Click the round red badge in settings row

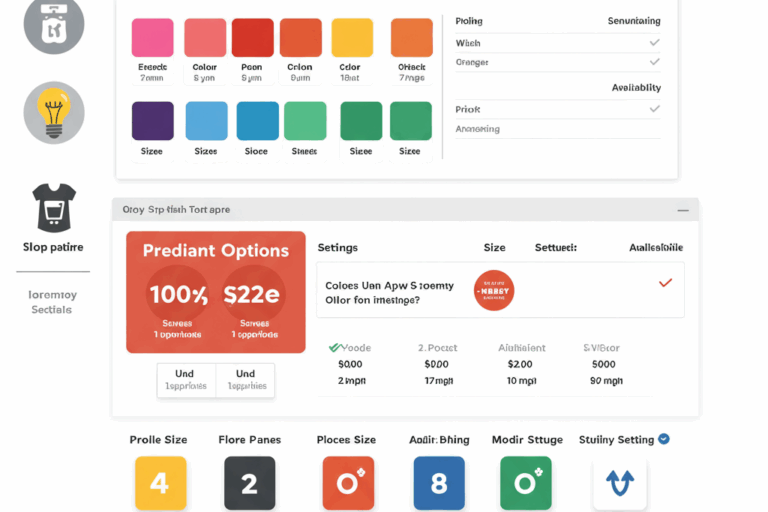point(494,291)
